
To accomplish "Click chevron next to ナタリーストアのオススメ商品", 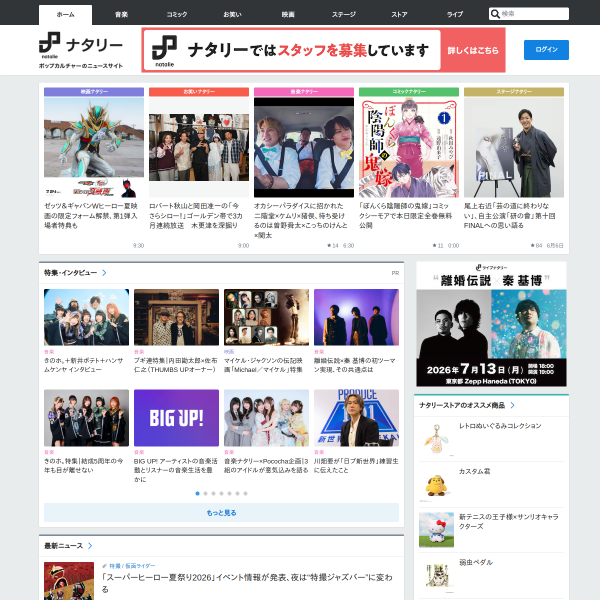I will click(512, 405).
